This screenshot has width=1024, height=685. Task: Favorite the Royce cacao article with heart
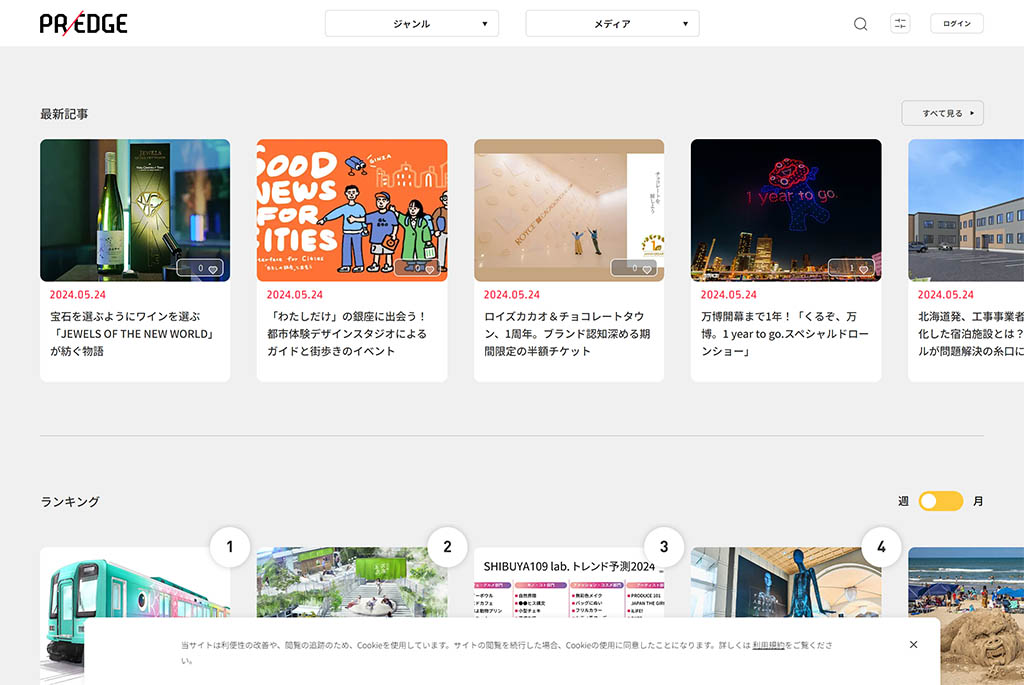click(647, 269)
